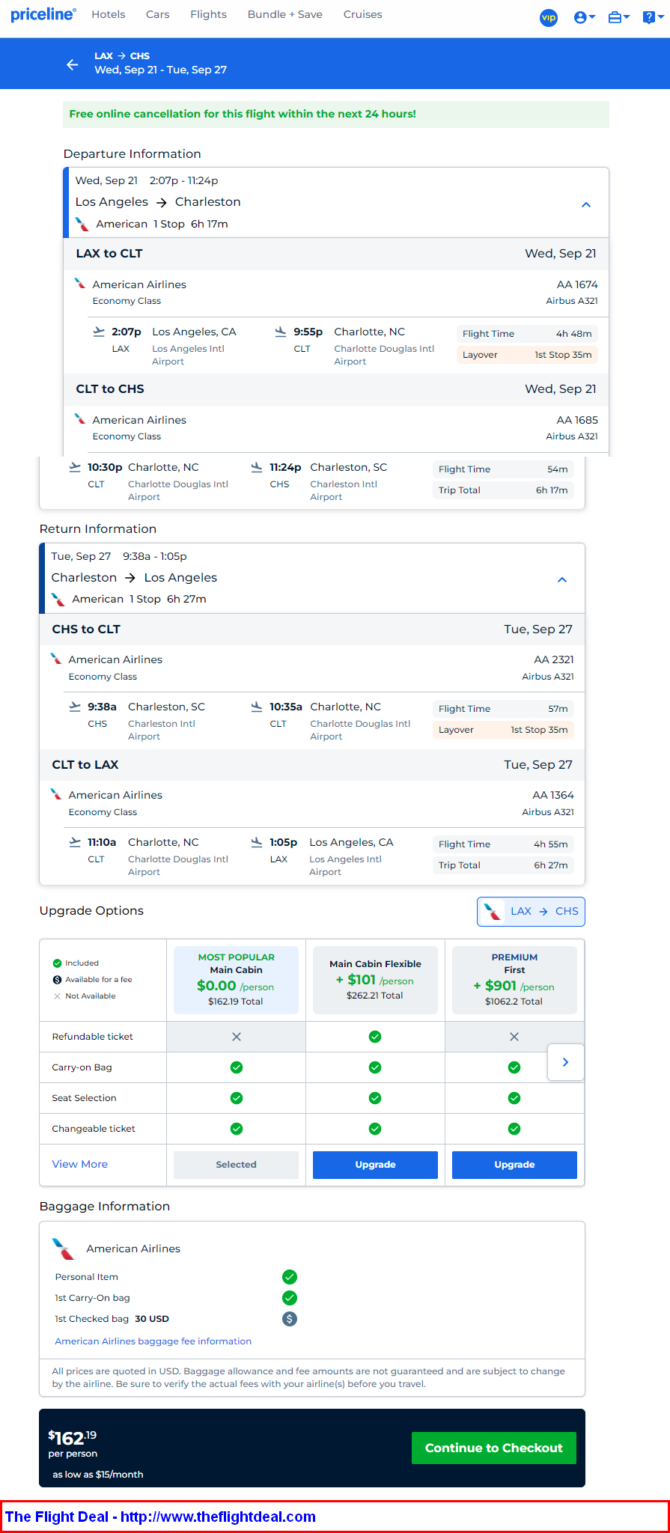Click Main Cabin refundable X mark

236,1037
